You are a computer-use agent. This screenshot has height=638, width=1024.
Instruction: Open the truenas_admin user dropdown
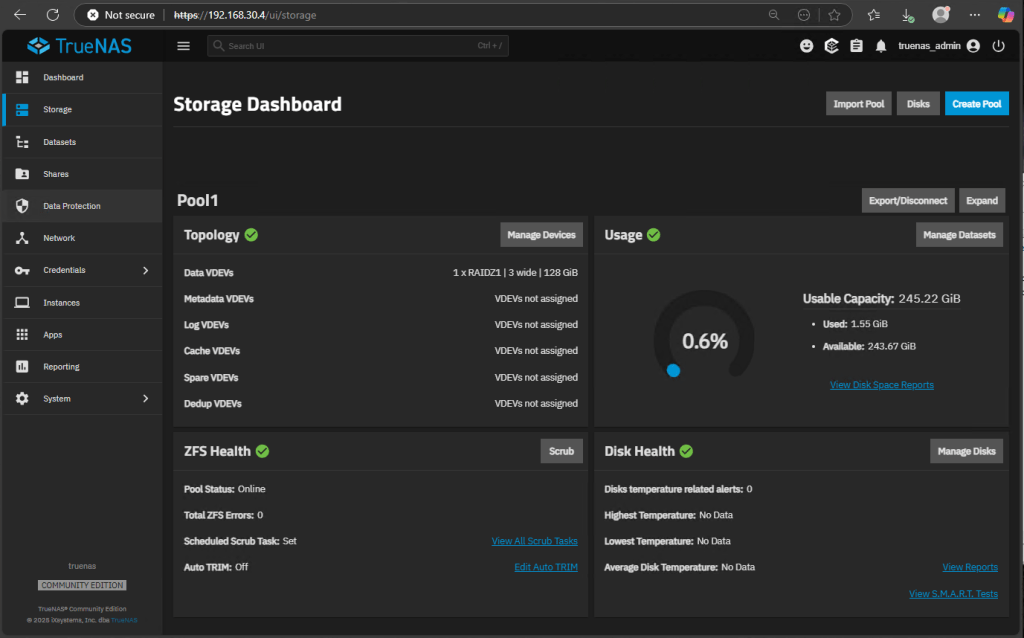pyautogui.click(x=938, y=46)
